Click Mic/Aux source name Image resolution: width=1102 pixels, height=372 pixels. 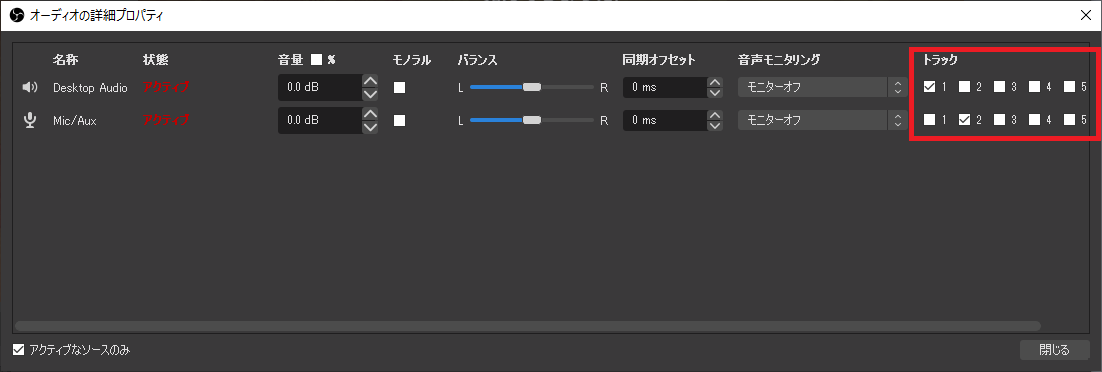point(74,120)
